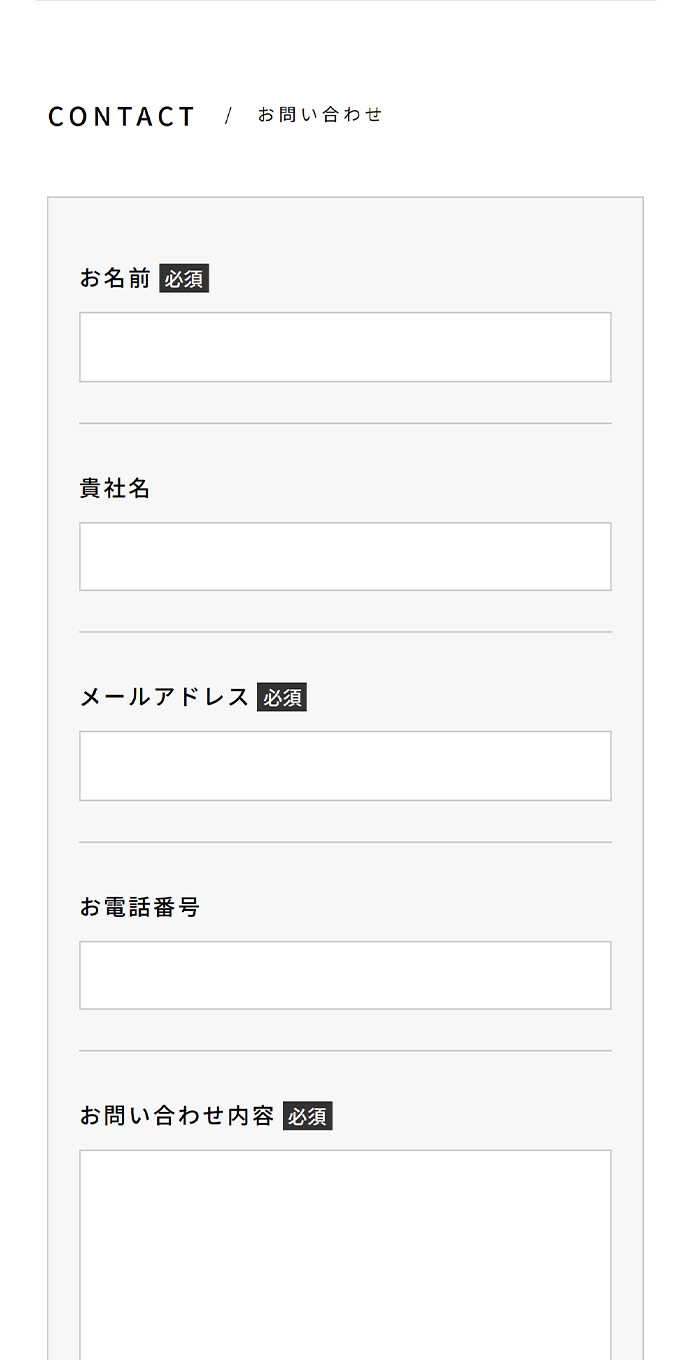Click the 貴社名 label text
The width and height of the screenshot is (690, 1360).
[115, 488]
